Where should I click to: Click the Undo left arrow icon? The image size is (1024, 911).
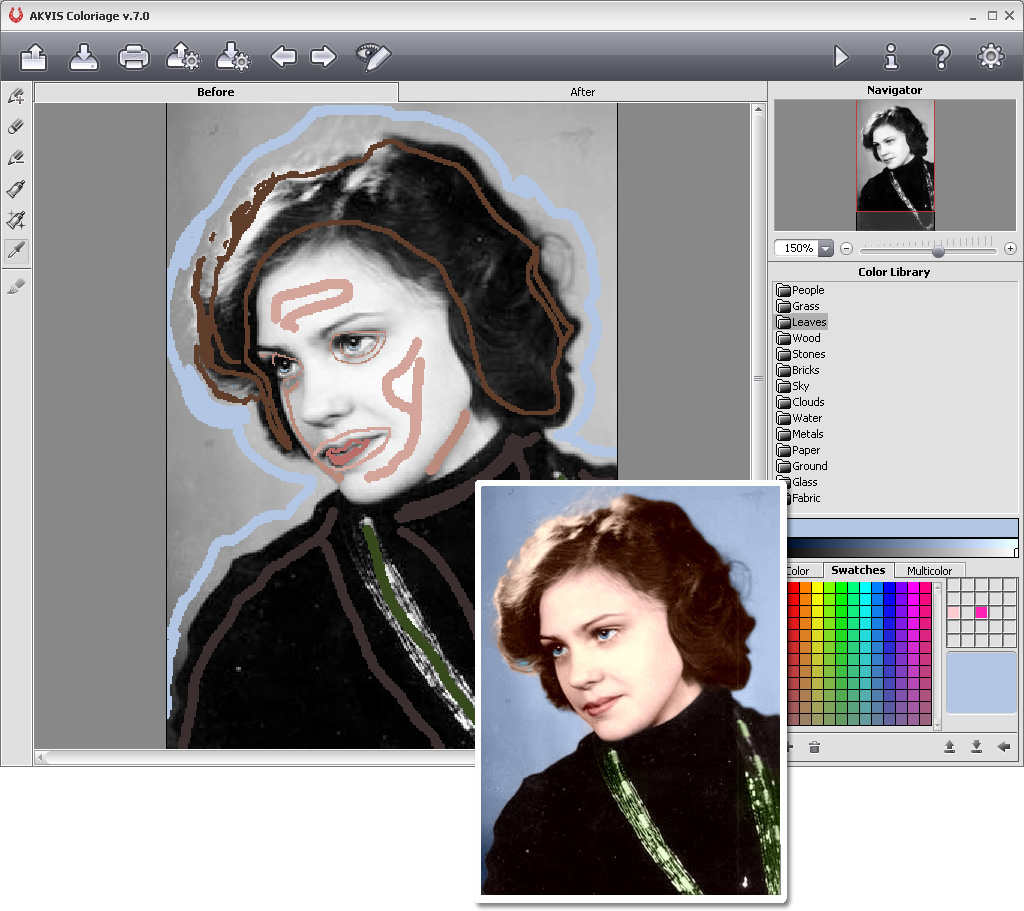click(x=283, y=57)
